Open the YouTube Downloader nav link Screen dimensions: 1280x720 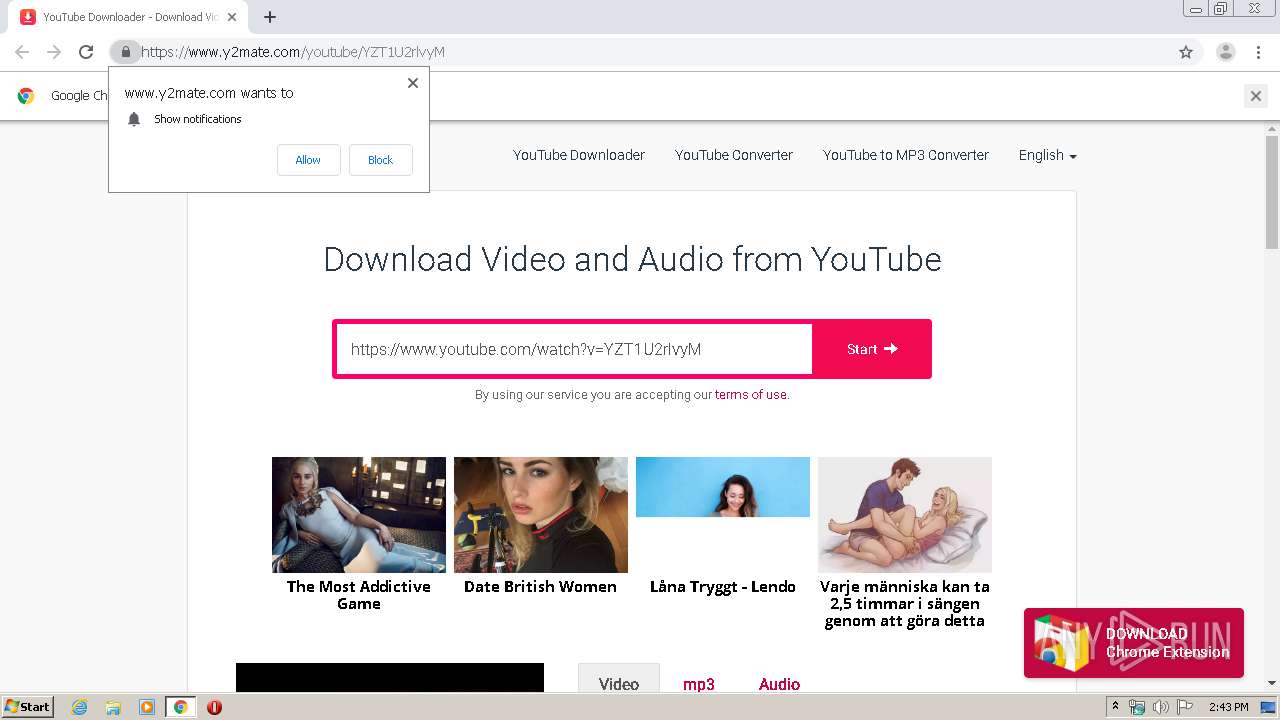click(x=579, y=155)
